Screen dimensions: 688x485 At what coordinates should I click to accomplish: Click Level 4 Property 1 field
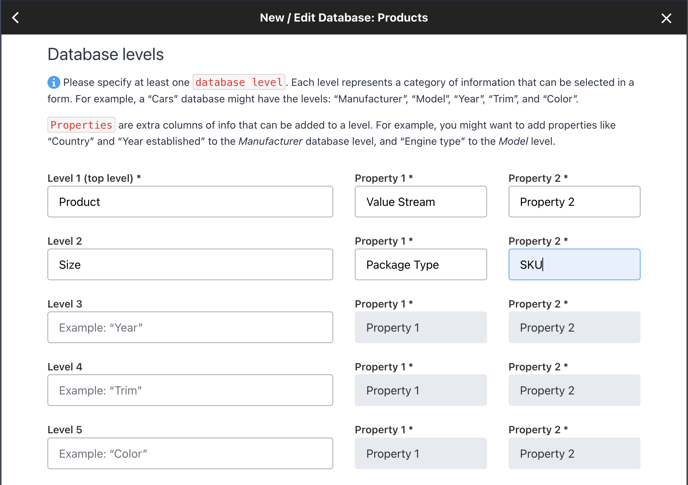point(420,390)
